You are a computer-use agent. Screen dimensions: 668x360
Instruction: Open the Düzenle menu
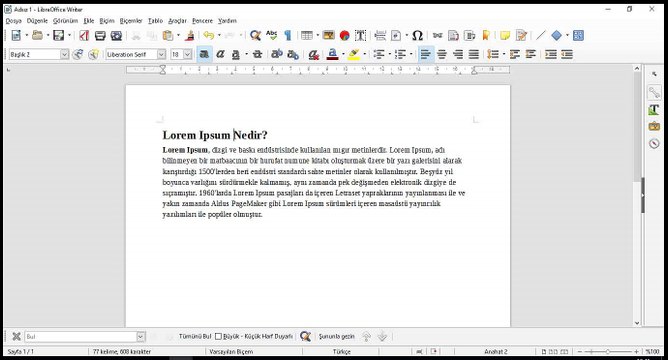click(x=37, y=20)
